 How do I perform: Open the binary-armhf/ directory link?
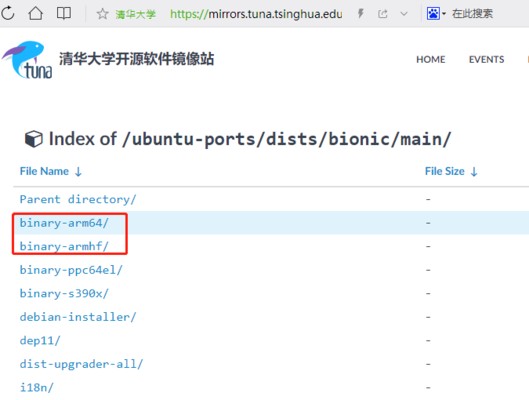64,246
